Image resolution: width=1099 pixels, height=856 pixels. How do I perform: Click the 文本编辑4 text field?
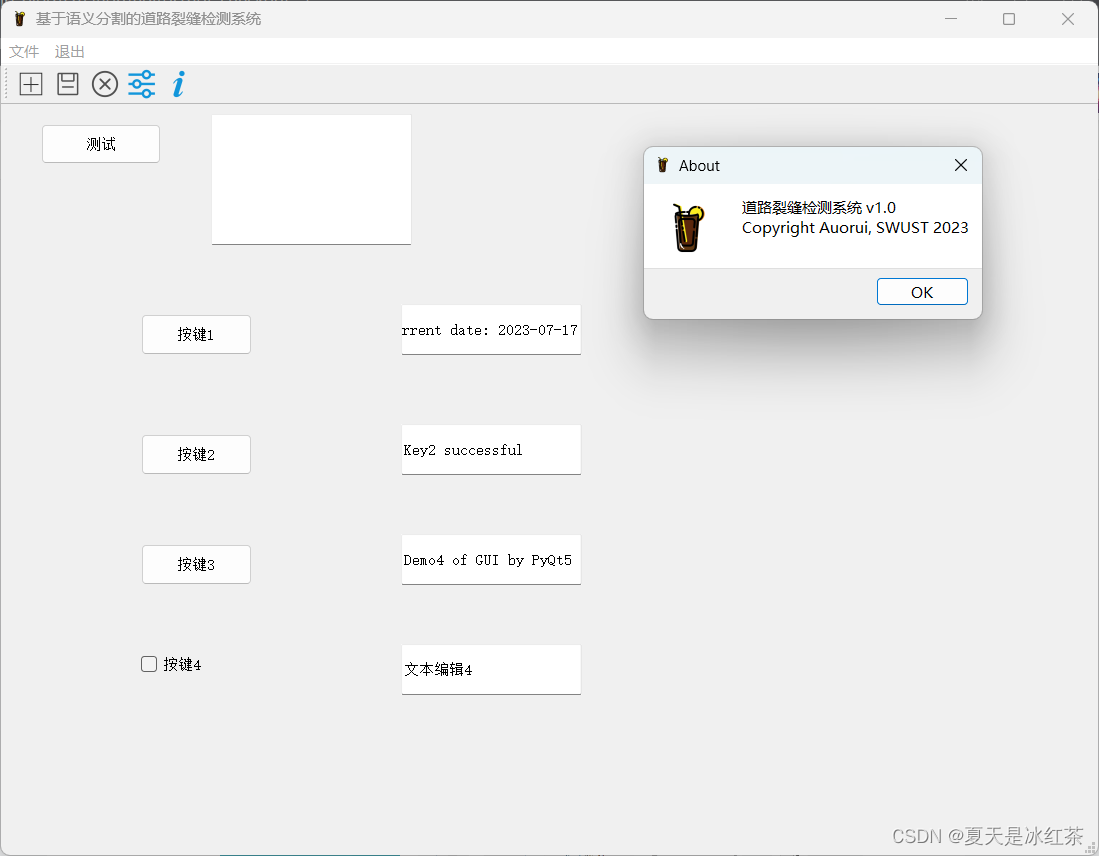(490, 669)
